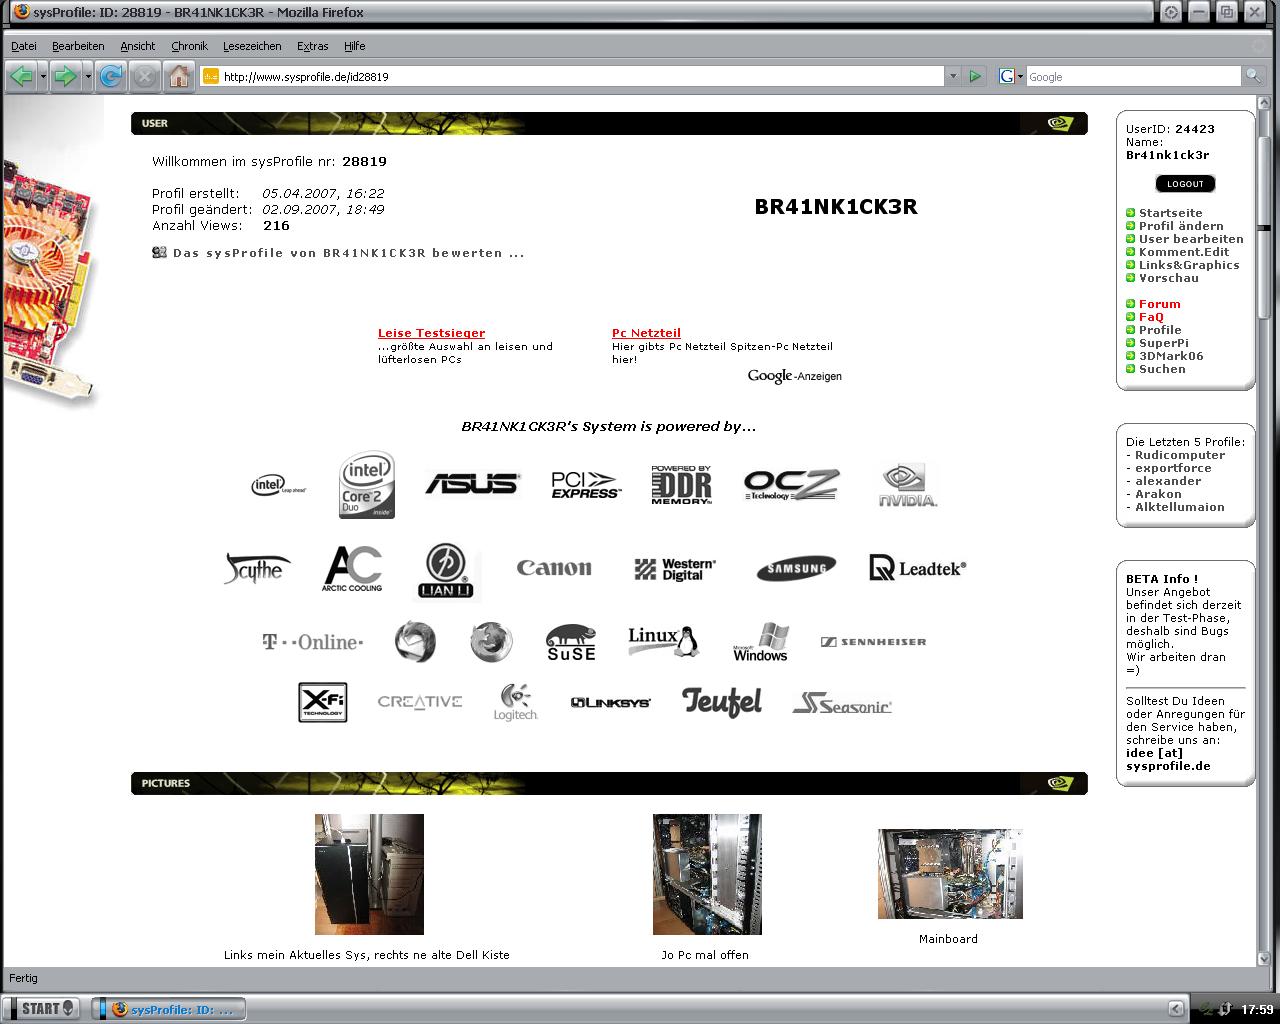Open the red Forum link
Screen dimensions: 1280x1024
click(x=1159, y=304)
